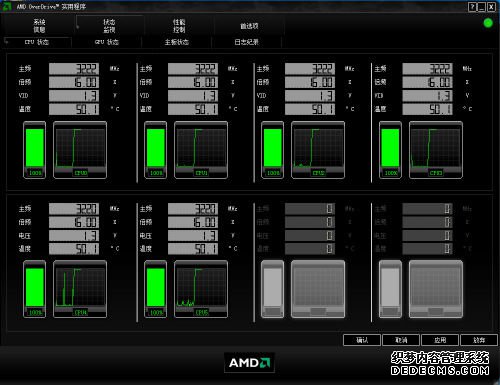Screen dimensions: 500x385
Task: Click the CPU4 电压 1.3 voltage field
Action: tap(74, 236)
